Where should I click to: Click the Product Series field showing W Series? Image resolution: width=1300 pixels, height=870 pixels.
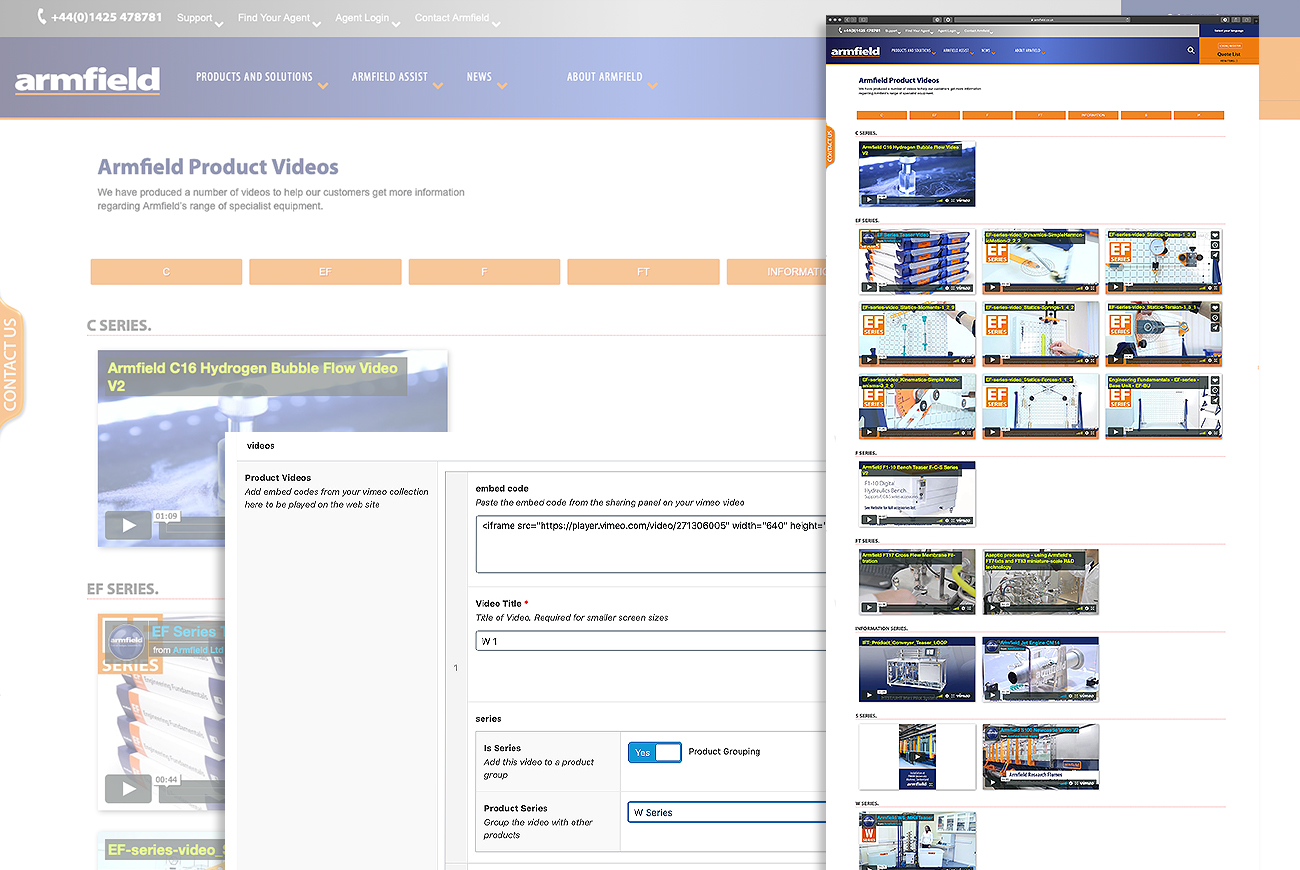tap(727, 812)
